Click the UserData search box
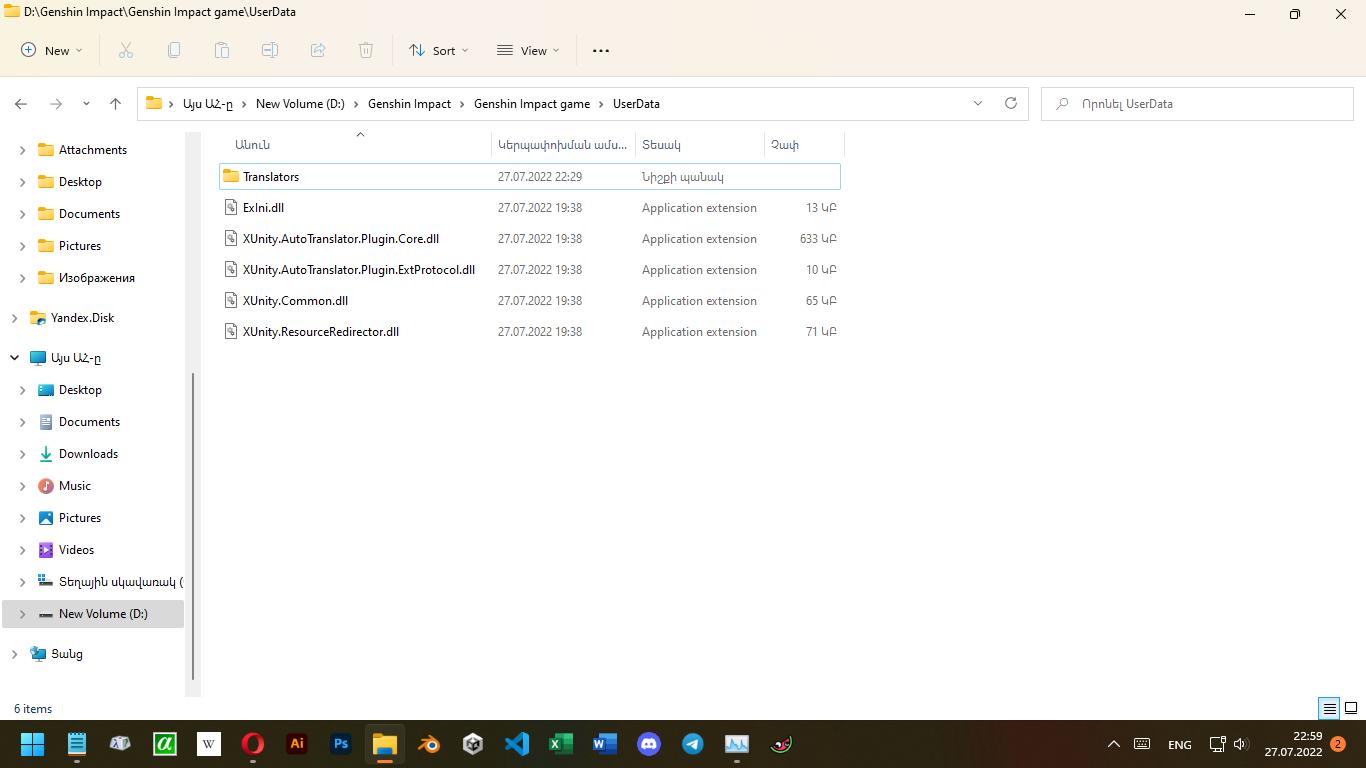 [1197, 104]
